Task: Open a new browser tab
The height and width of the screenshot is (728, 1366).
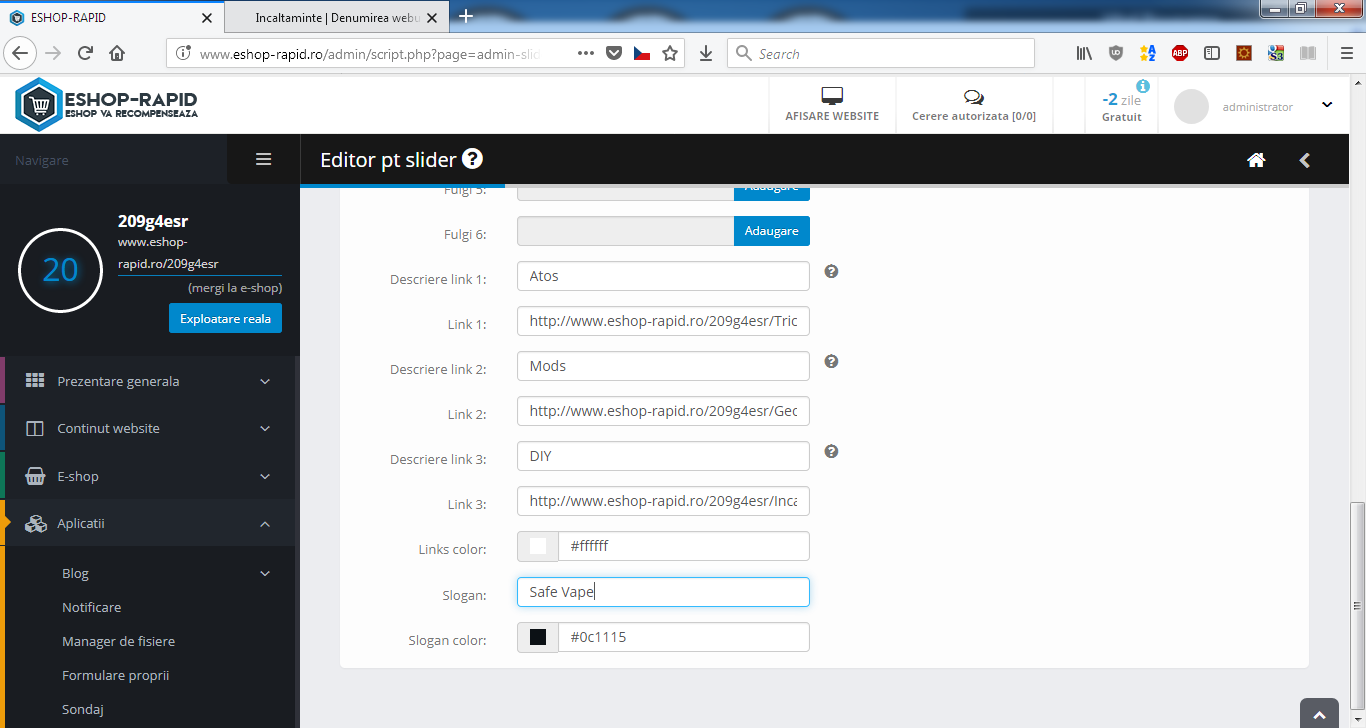Action: pos(466,16)
